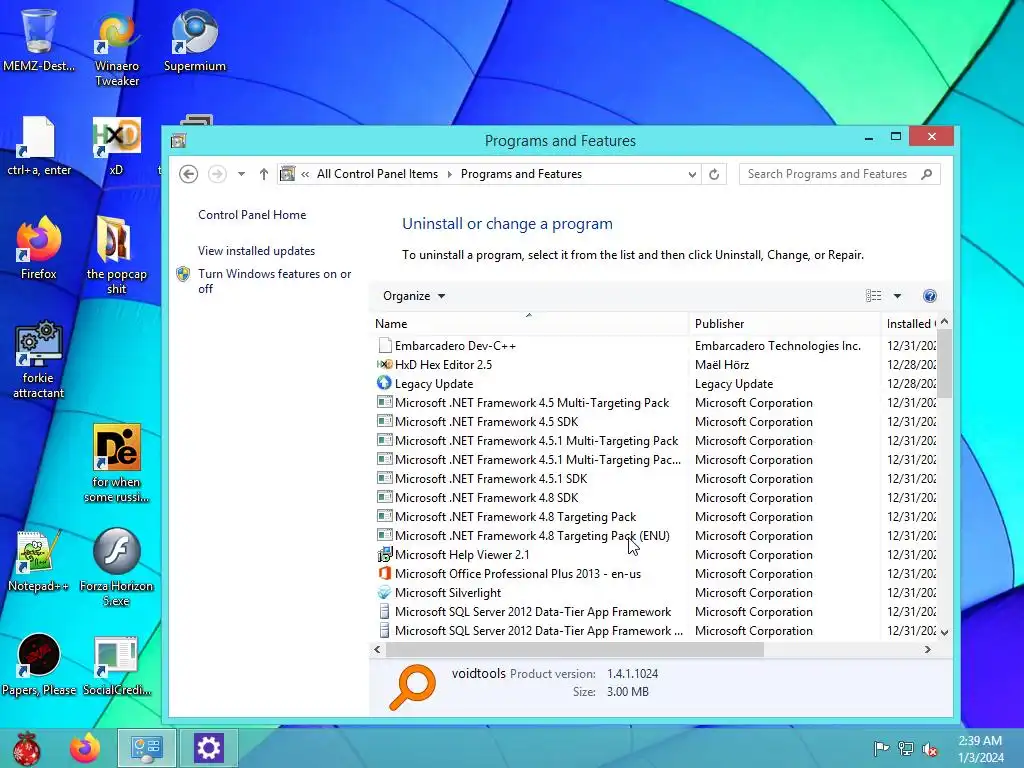Open the HxD 'xD' desktop shortcut
The height and width of the screenshot is (768, 1024).
click(116, 146)
